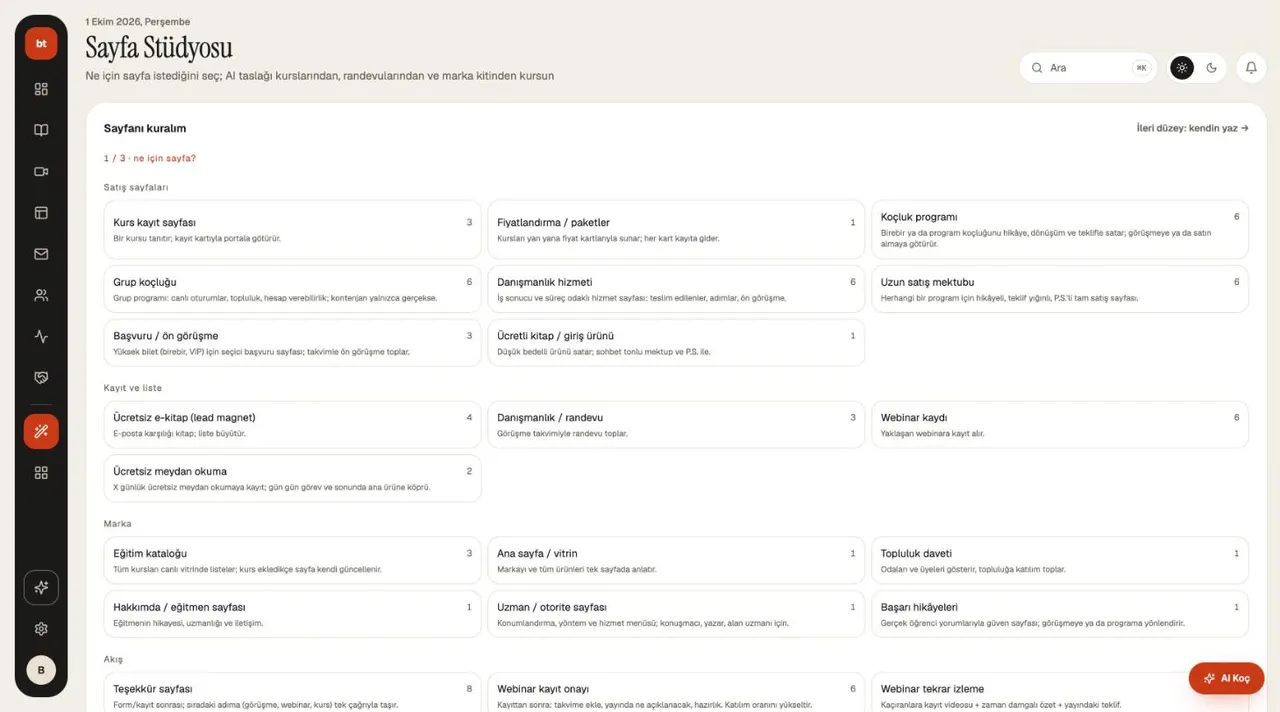Choose the 'Başvuru / ön görüşme' card
The height and width of the screenshot is (712, 1280).
[293, 343]
